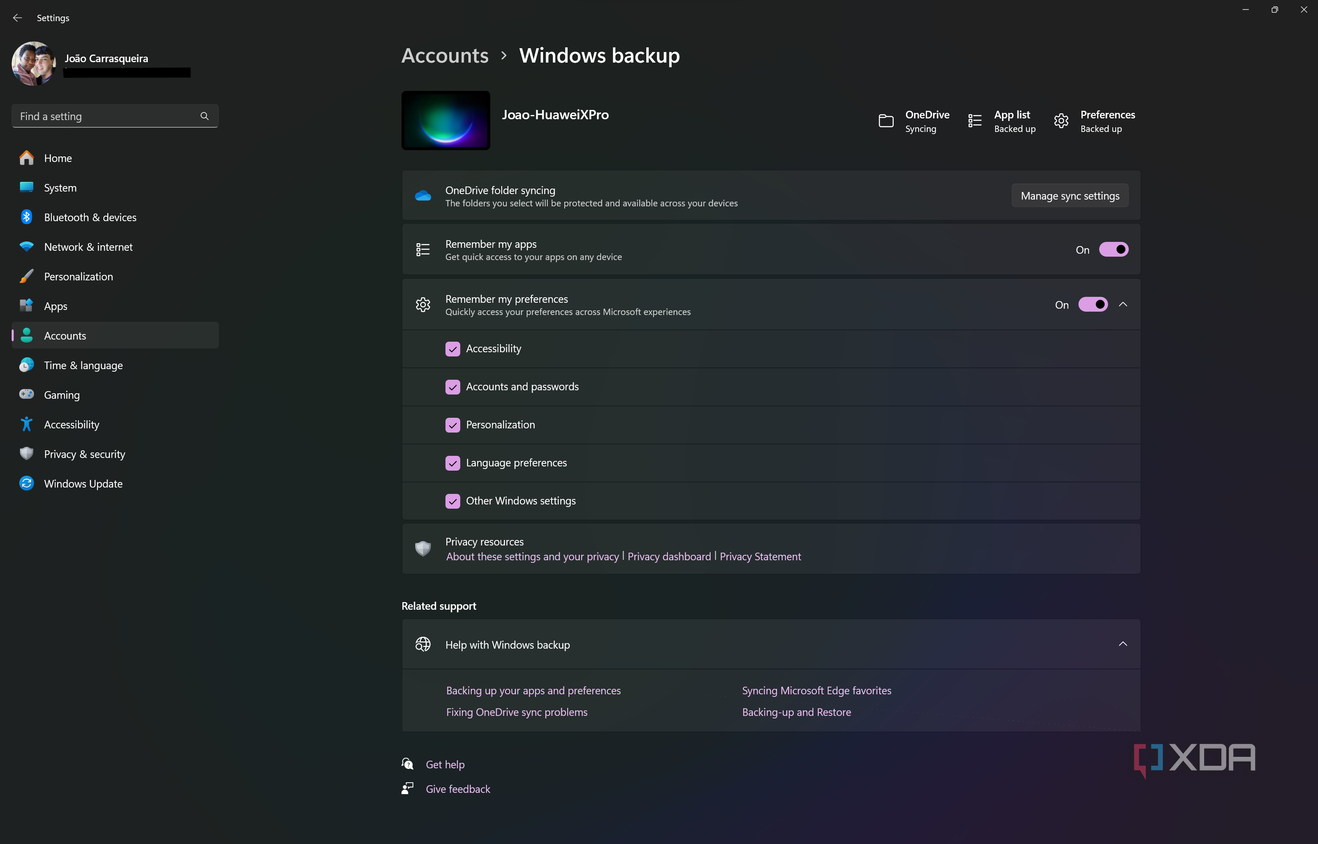Open About these settings and your privacy link
This screenshot has height=844, width=1318.
pyautogui.click(x=532, y=557)
